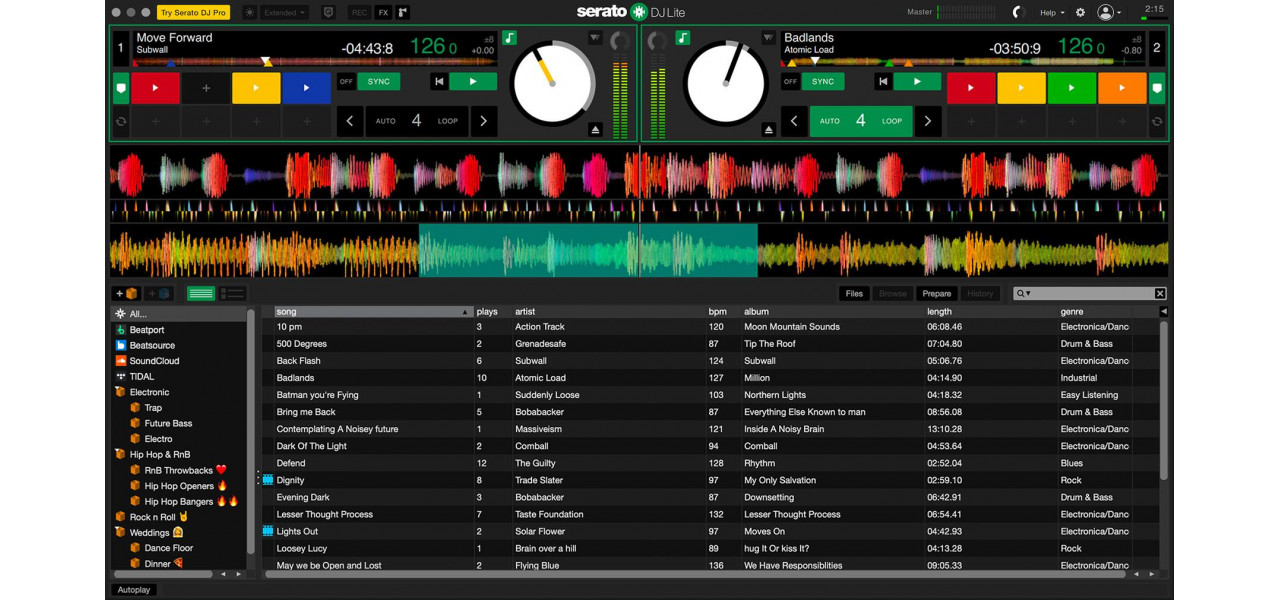Trigger the yellow hot cue on deck 1

pyautogui.click(x=256, y=88)
